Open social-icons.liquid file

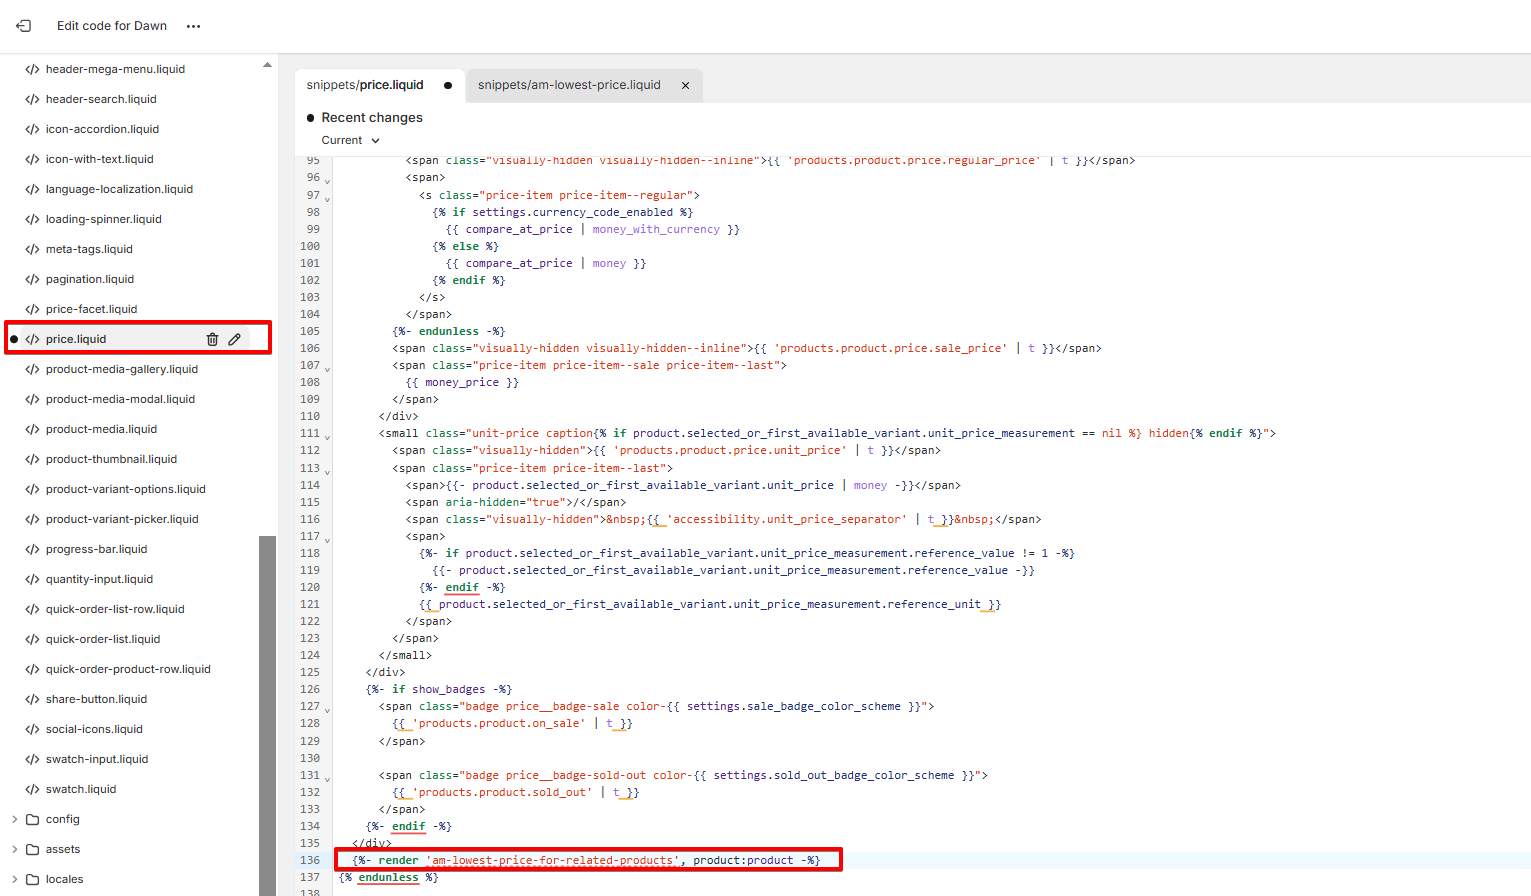[94, 729]
